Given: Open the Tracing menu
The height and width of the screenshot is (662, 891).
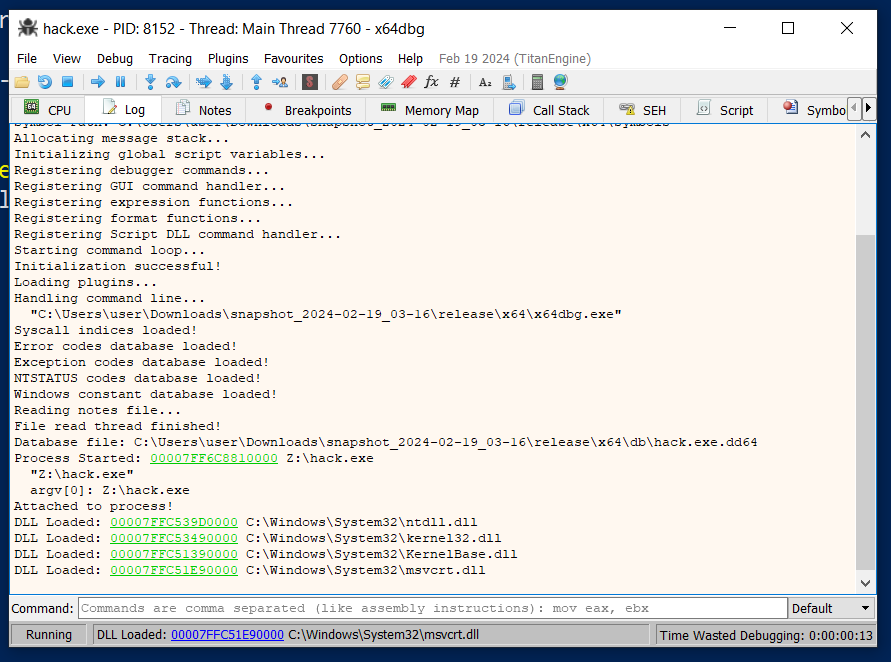Looking at the screenshot, I should [x=170, y=59].
